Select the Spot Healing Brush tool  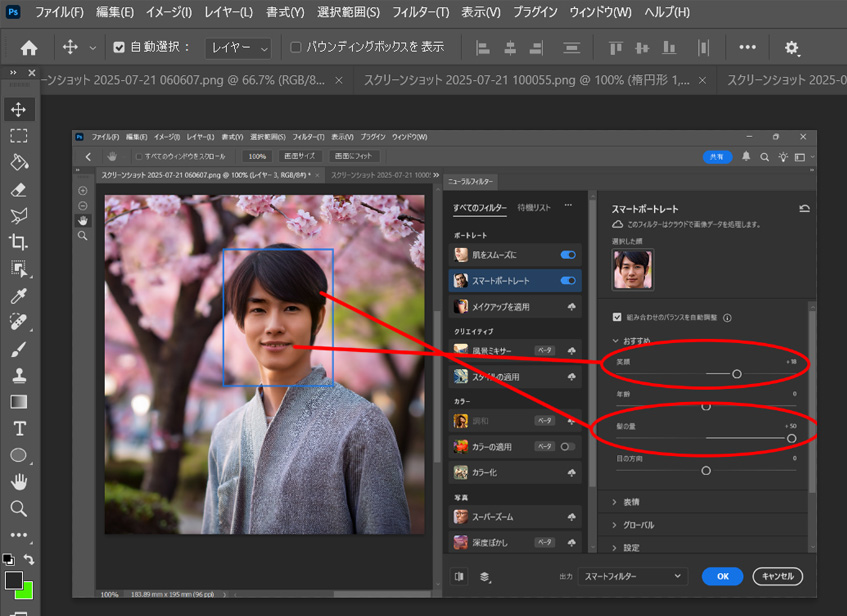pyautogui.click(x=19, y=322)
